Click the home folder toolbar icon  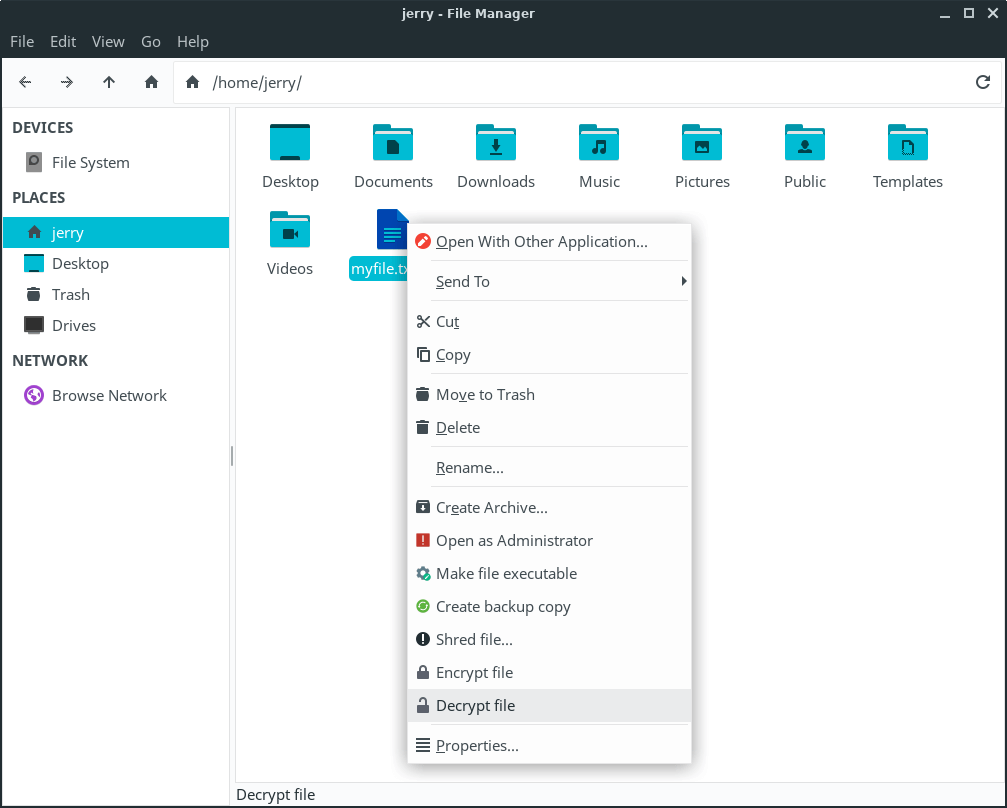[x=151, y=82]
